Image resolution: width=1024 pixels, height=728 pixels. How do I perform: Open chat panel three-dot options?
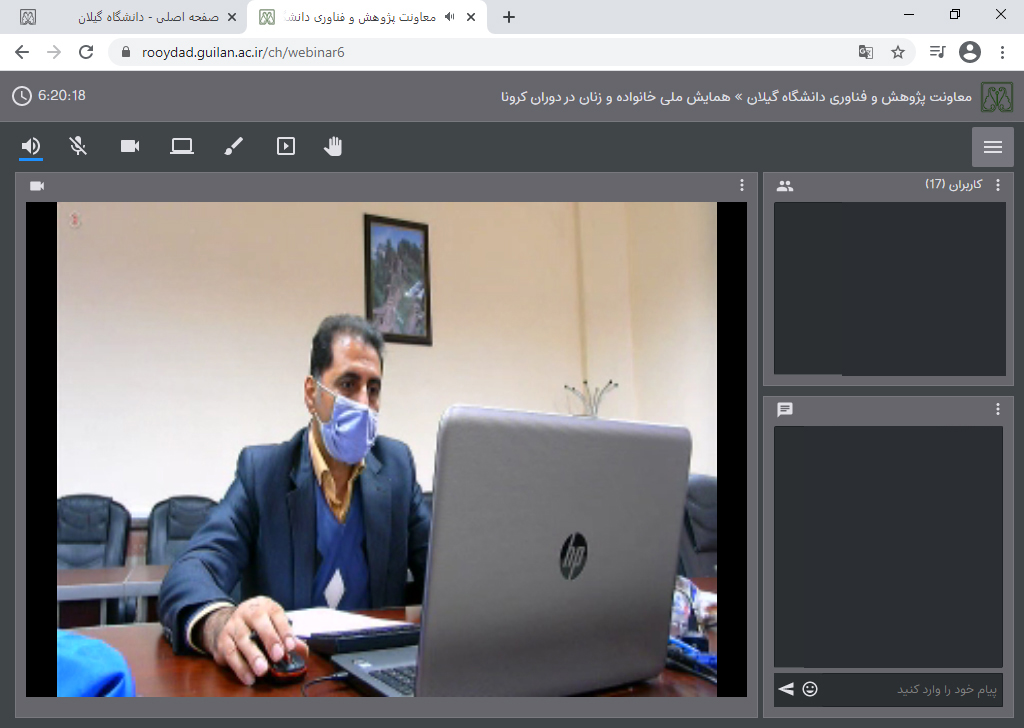997,409
